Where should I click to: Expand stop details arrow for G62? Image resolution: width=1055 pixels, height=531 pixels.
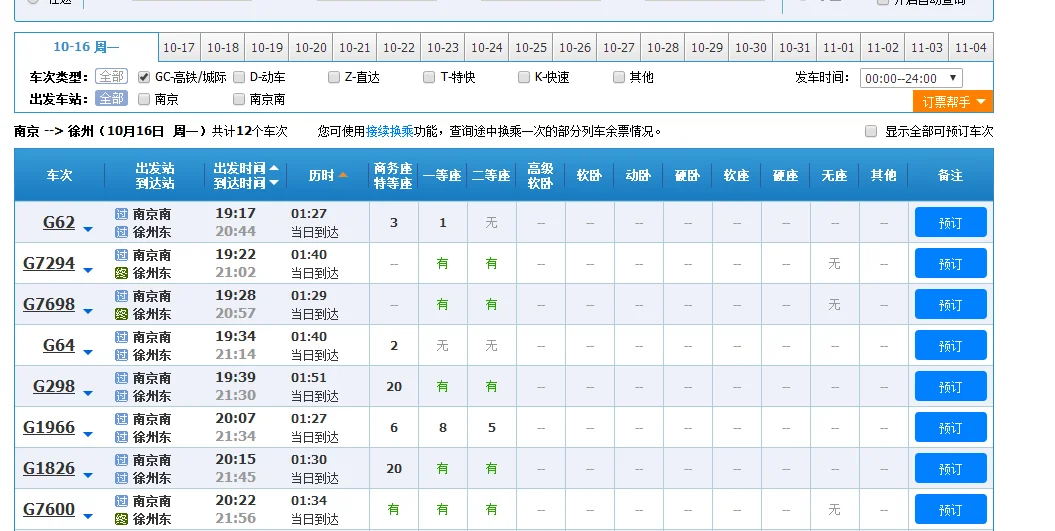pos(87,230)
